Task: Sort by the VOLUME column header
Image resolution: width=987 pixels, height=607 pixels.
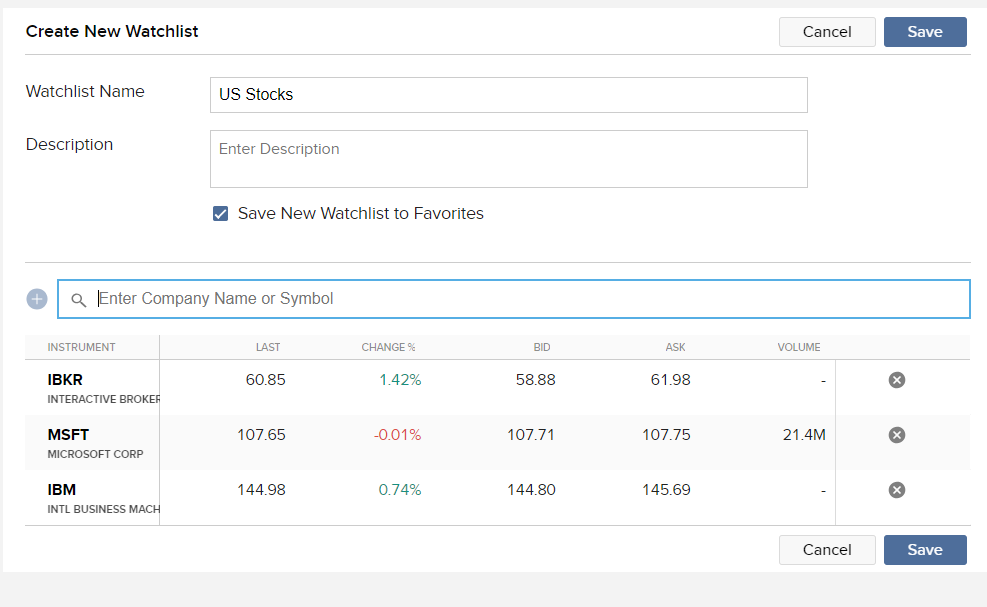Action: click(798, 347)
